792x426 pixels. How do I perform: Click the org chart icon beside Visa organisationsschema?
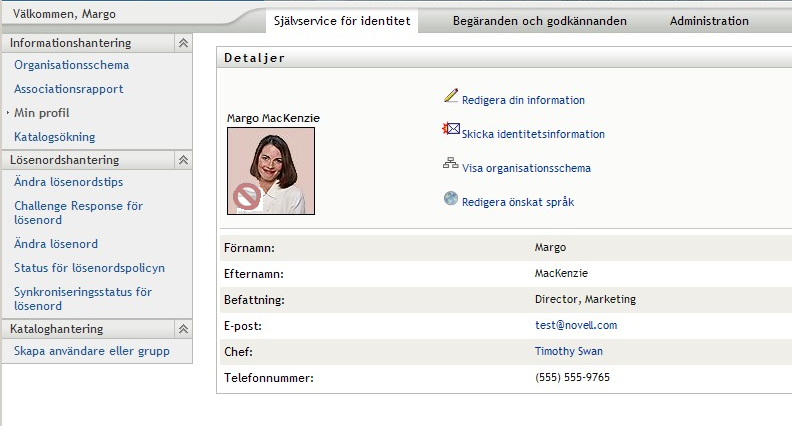point(451,163)
